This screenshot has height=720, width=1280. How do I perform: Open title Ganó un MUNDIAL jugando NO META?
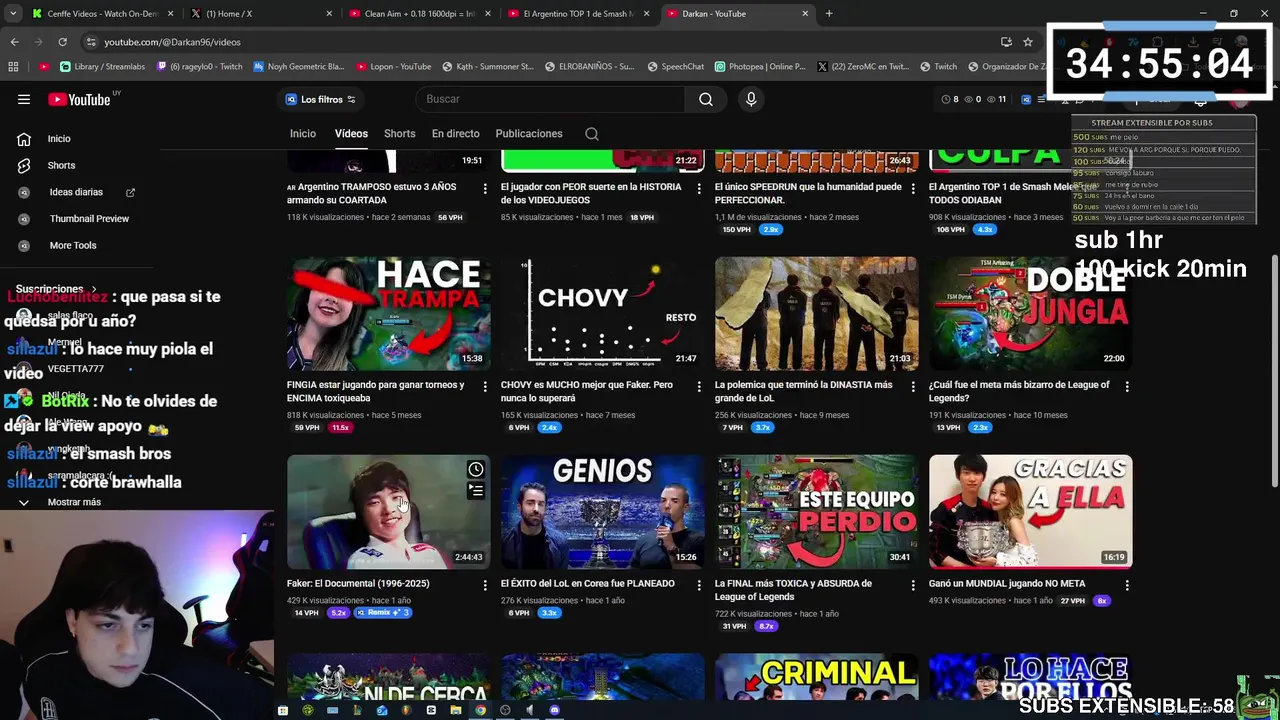point(1007,584)
